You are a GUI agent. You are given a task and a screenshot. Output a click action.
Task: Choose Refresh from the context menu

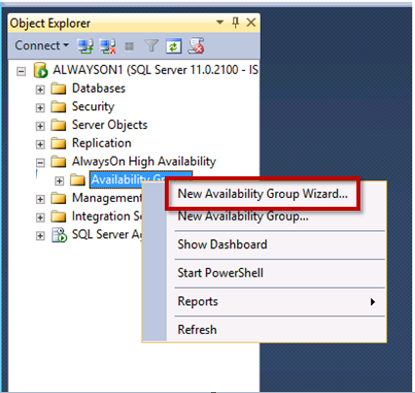(x=197, y=330)
